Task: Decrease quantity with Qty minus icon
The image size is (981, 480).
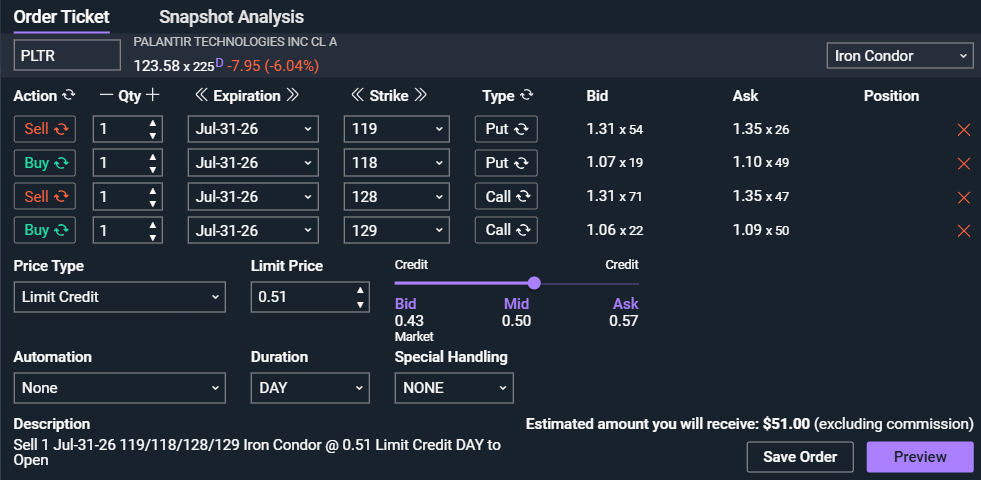Action: tap(107, 96)
